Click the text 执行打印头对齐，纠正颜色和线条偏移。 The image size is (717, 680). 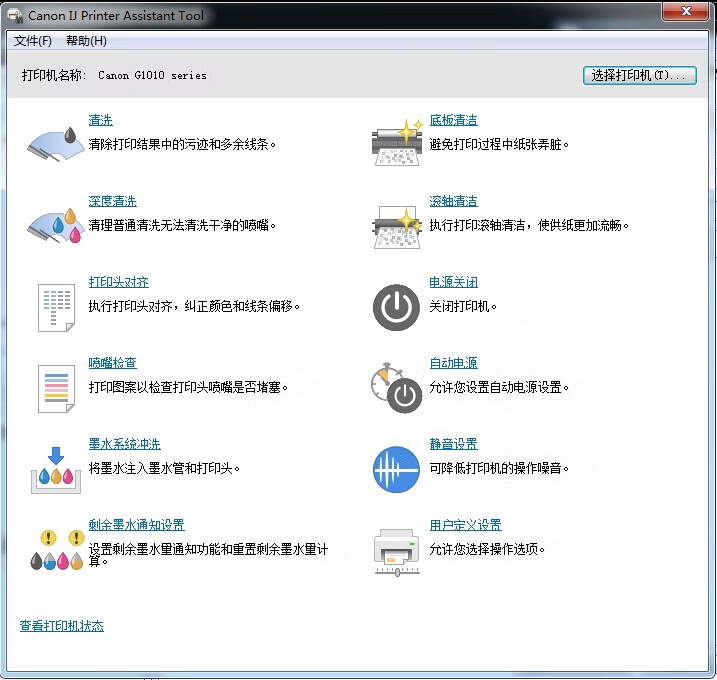pyautogui.click(x=194, y=306)
